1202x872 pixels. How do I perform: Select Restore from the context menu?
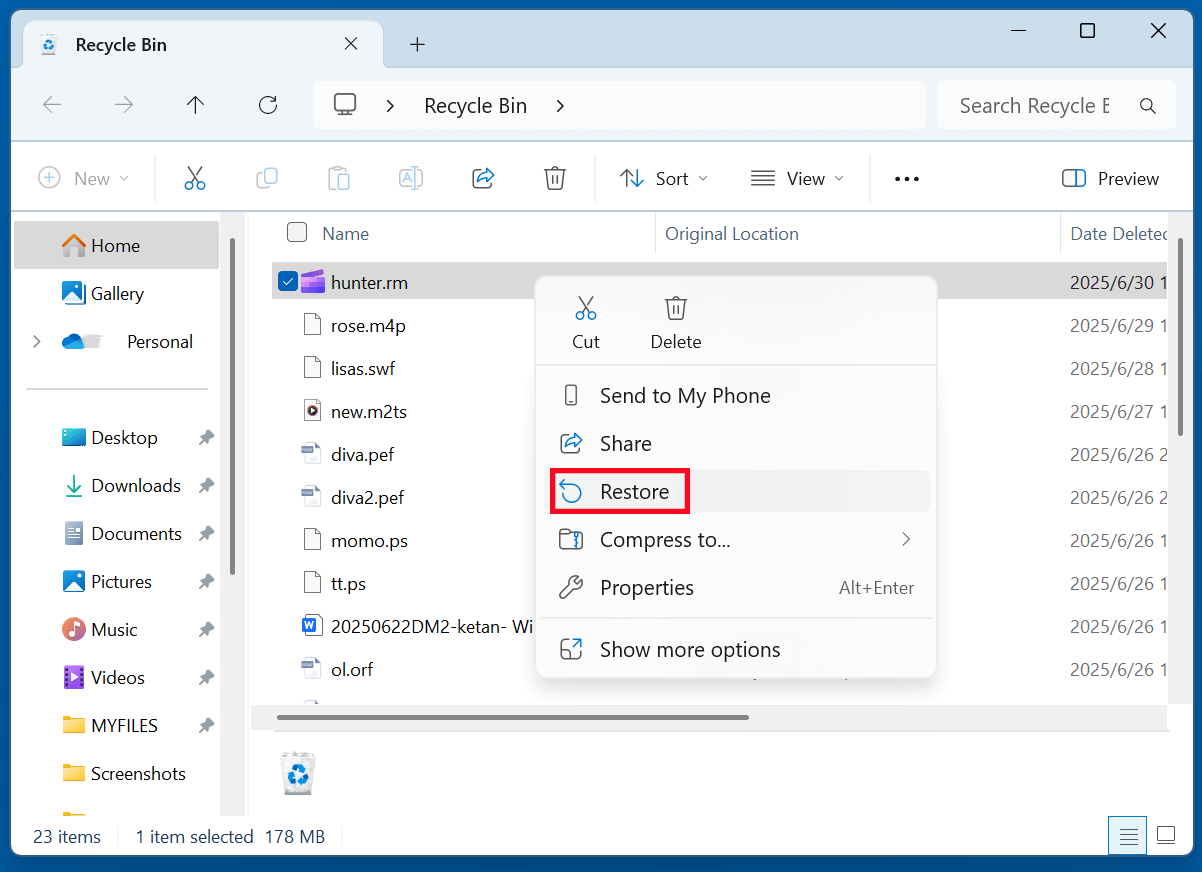coord(634,491)
